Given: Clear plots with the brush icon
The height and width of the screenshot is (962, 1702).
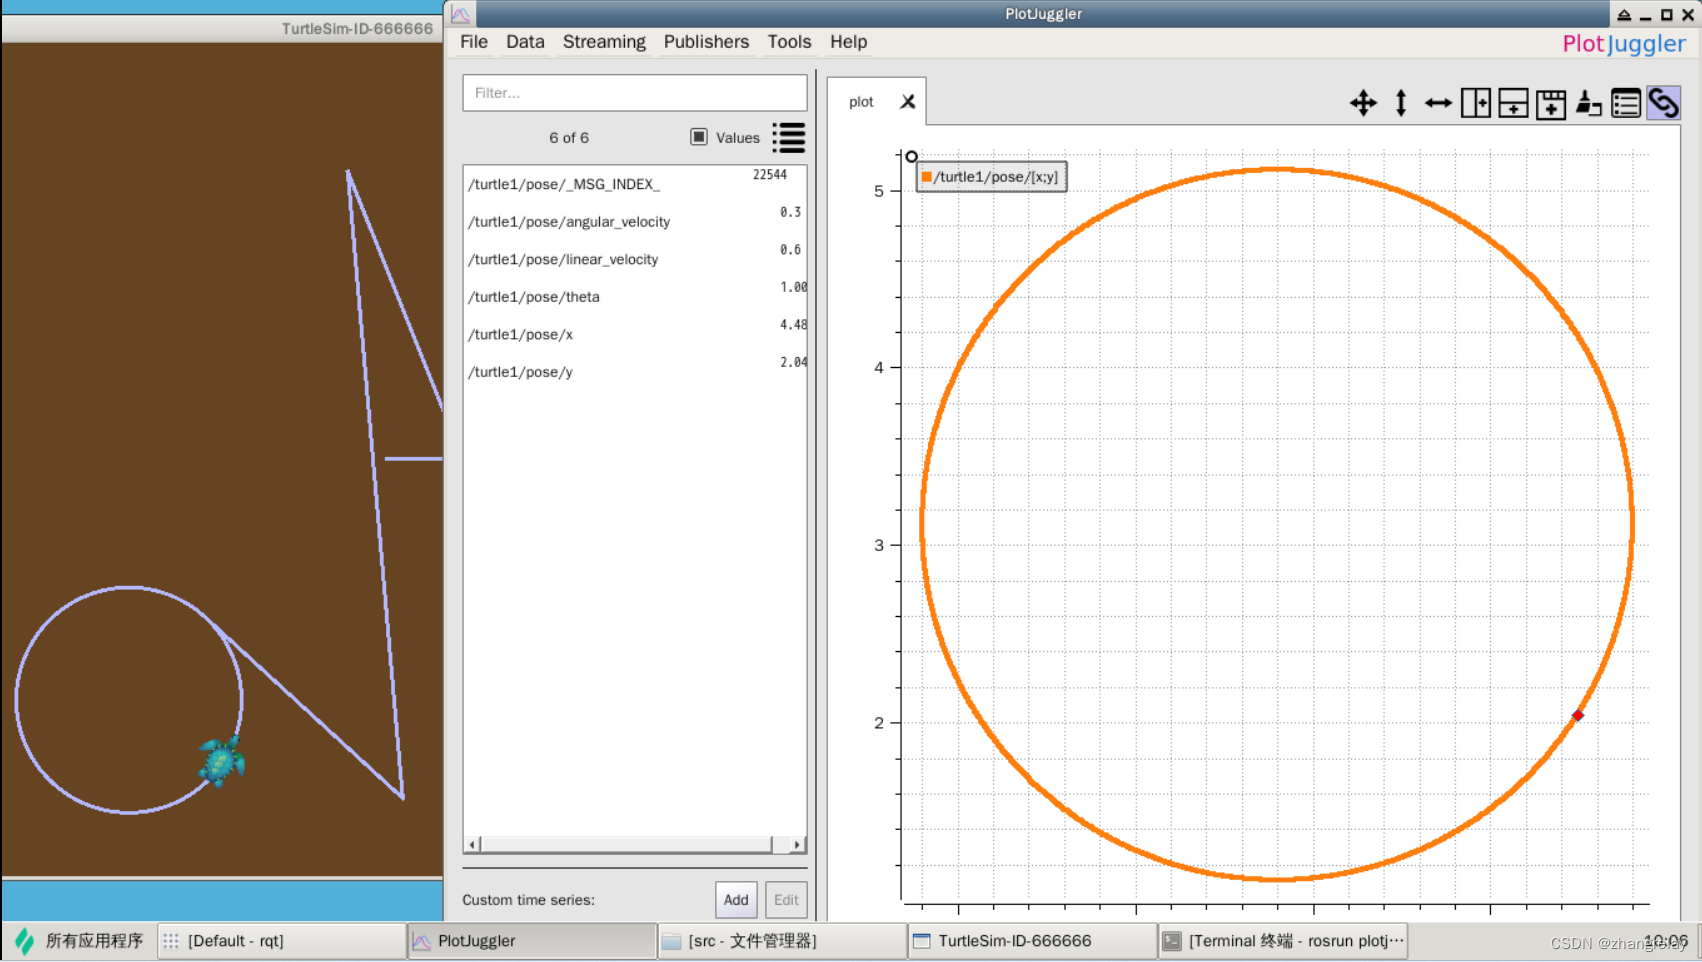Looking at the screenshot, I should click(x=1589, y=103).
